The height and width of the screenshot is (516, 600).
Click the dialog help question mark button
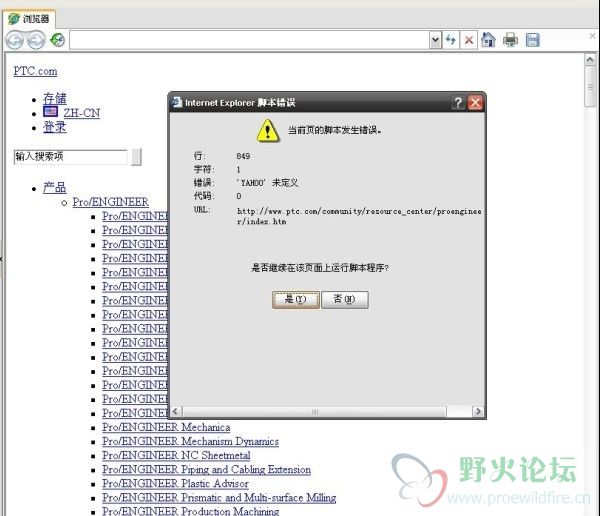coord(458,103)
